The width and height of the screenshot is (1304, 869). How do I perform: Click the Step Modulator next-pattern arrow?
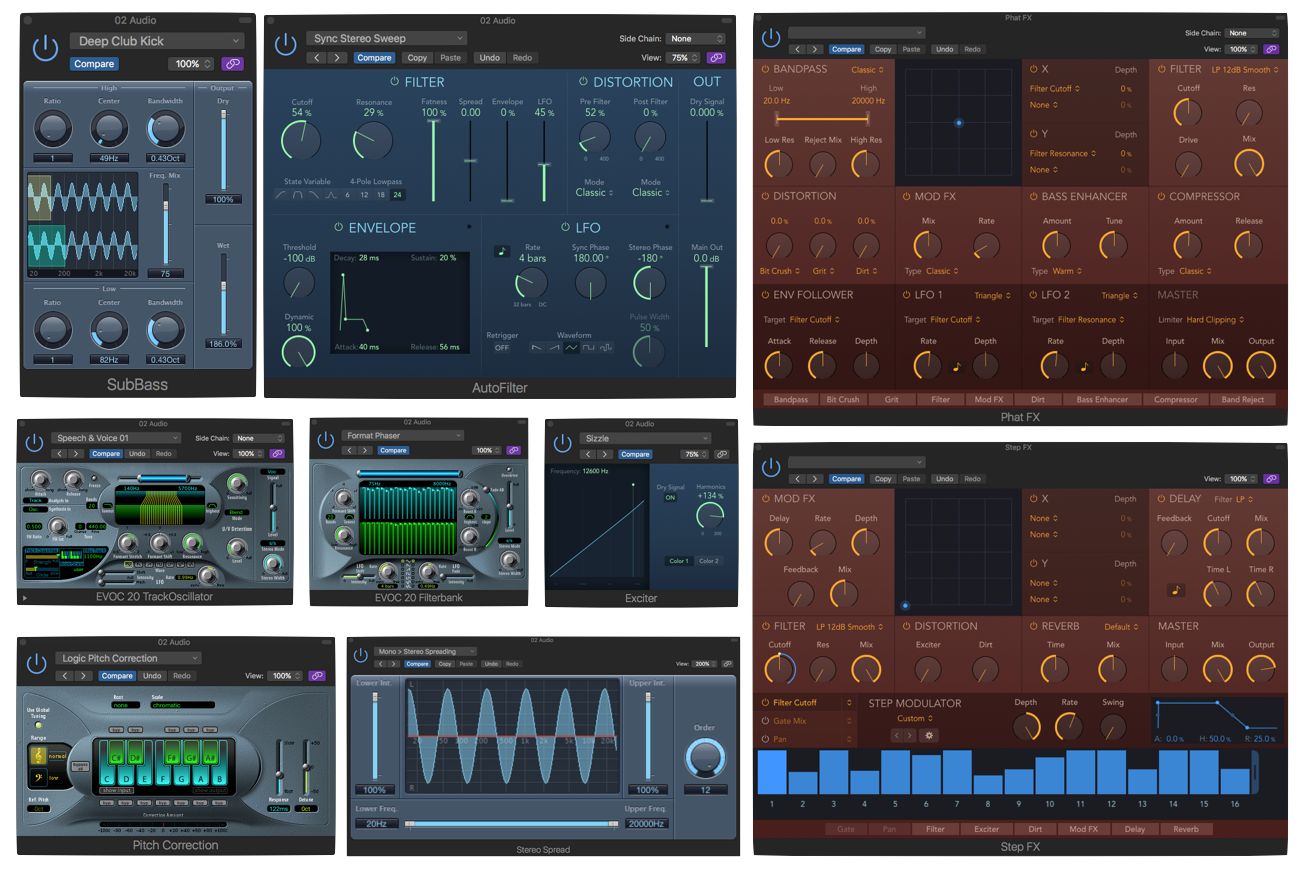coord(910,735)
